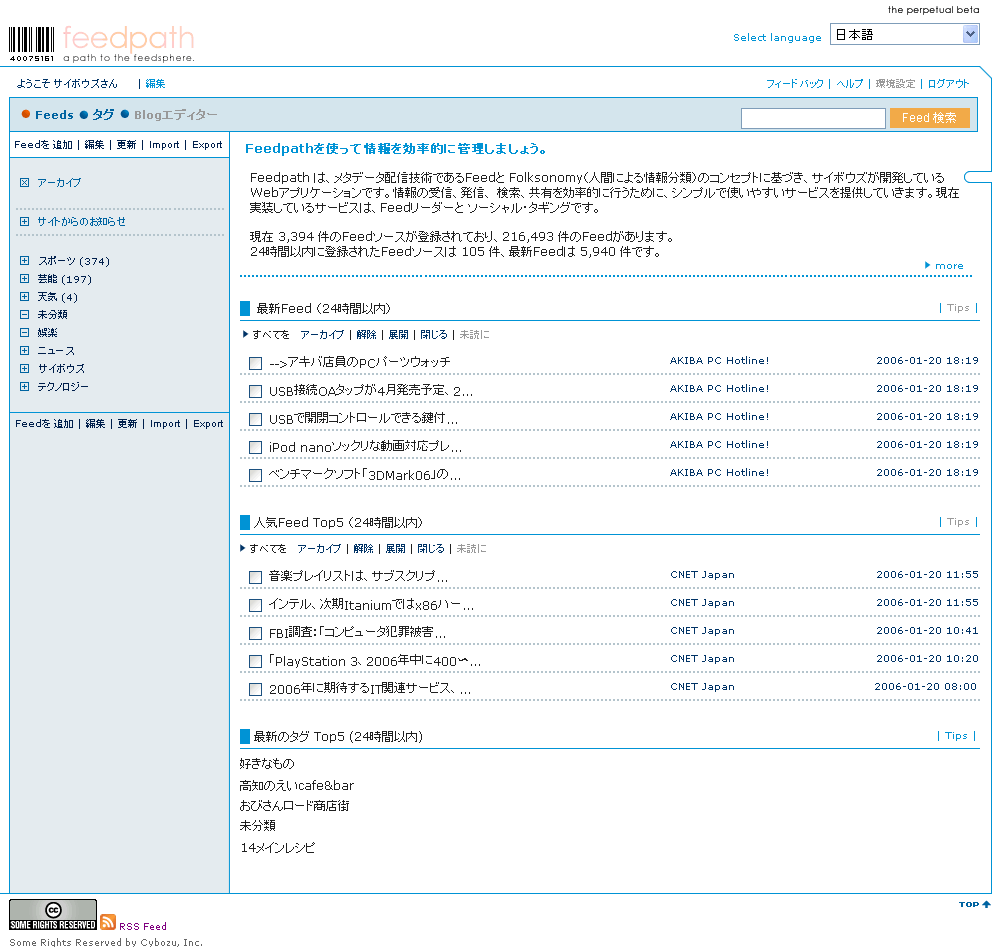Expand the 芸能 (197) folder
Screen dimensions: 1000x947
click(x=24, y=278)
